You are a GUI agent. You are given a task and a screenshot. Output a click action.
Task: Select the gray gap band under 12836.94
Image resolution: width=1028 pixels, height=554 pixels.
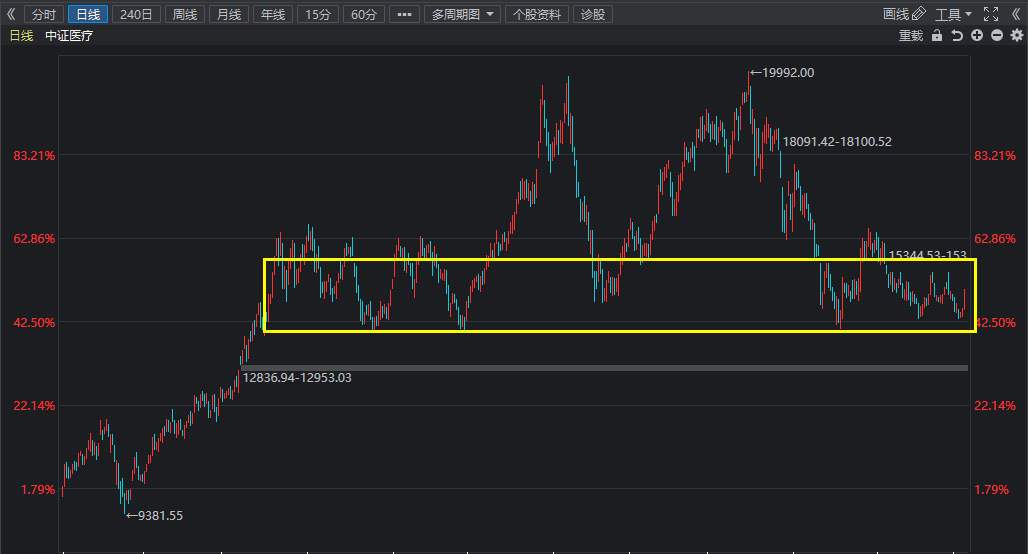[604, 368]
